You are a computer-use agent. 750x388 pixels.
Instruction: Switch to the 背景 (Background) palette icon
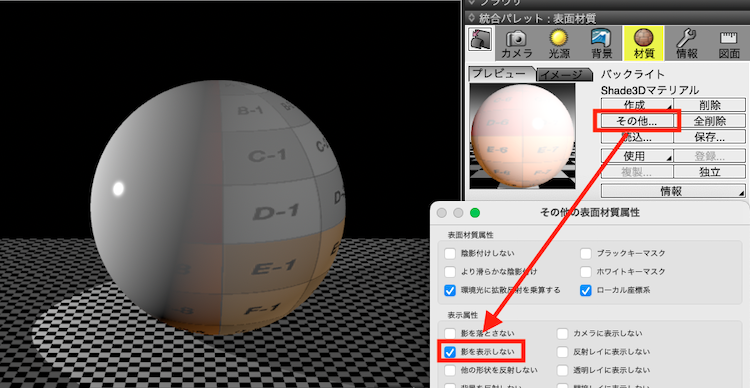coord(601,44)
